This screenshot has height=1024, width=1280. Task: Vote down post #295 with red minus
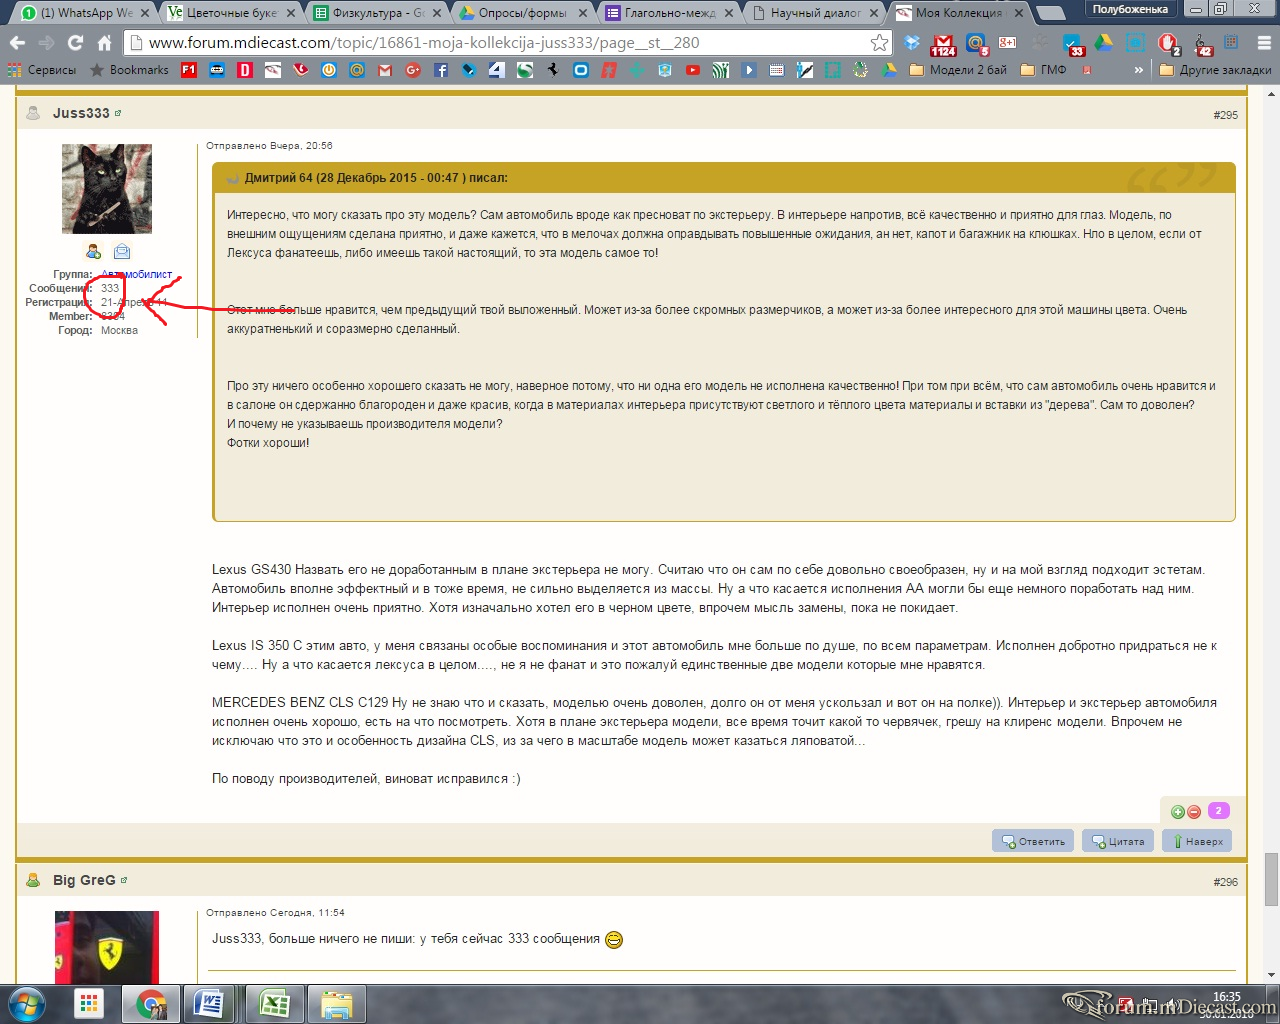tap(1194, 812)
